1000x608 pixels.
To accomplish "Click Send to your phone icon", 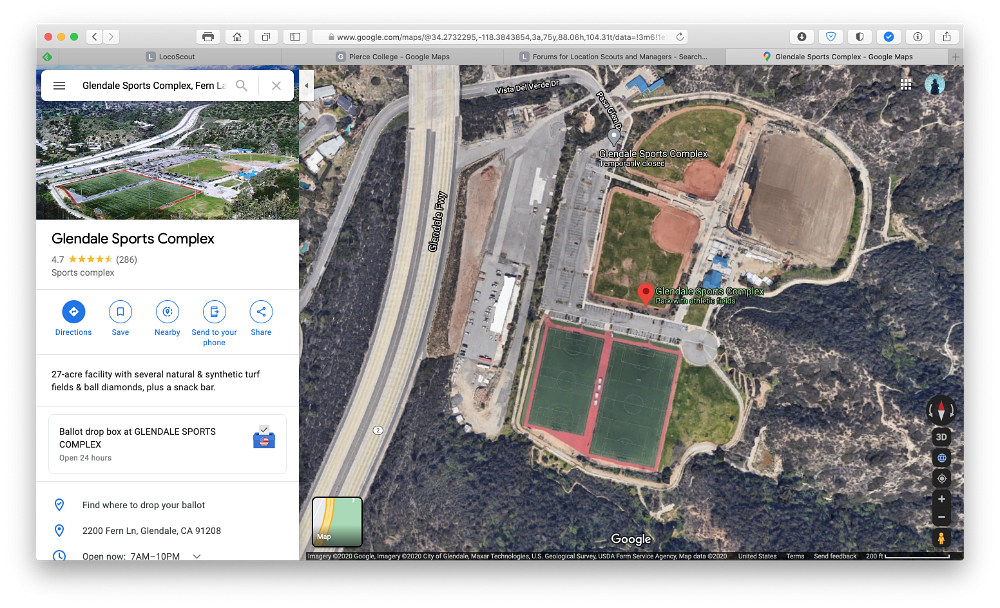I will click(x=214, y=311).
